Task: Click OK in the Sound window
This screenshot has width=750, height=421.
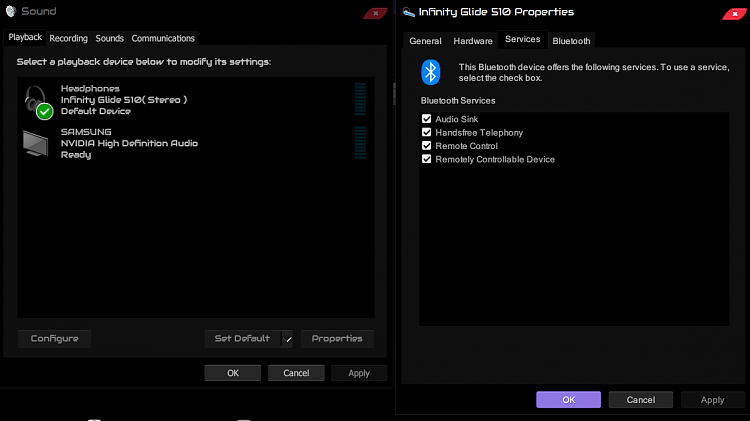Action: (233, 373)
